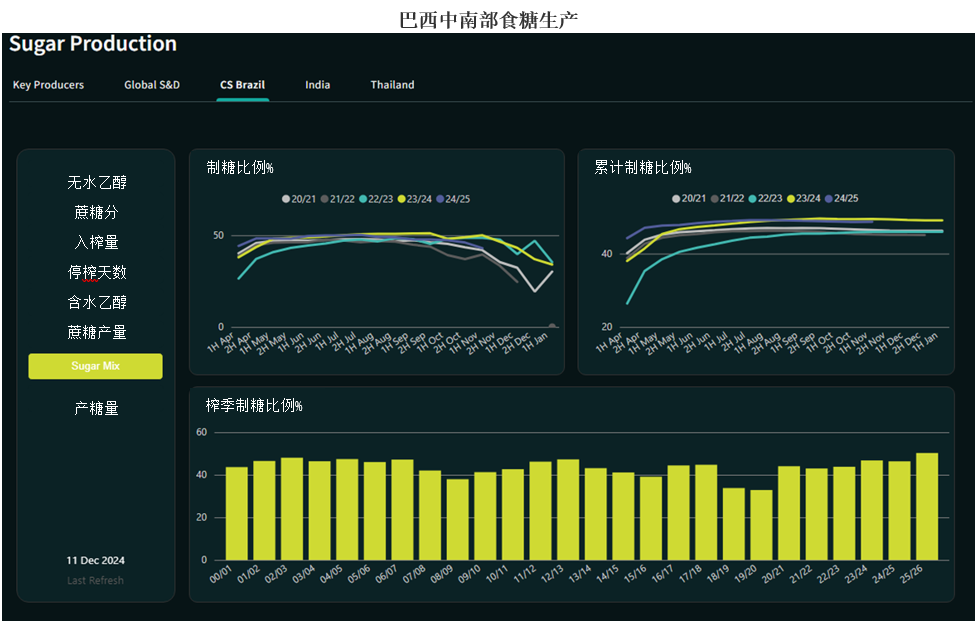Click yellow 23/24 legend dot in 累计制糖比例% chart

pos(792,199)
